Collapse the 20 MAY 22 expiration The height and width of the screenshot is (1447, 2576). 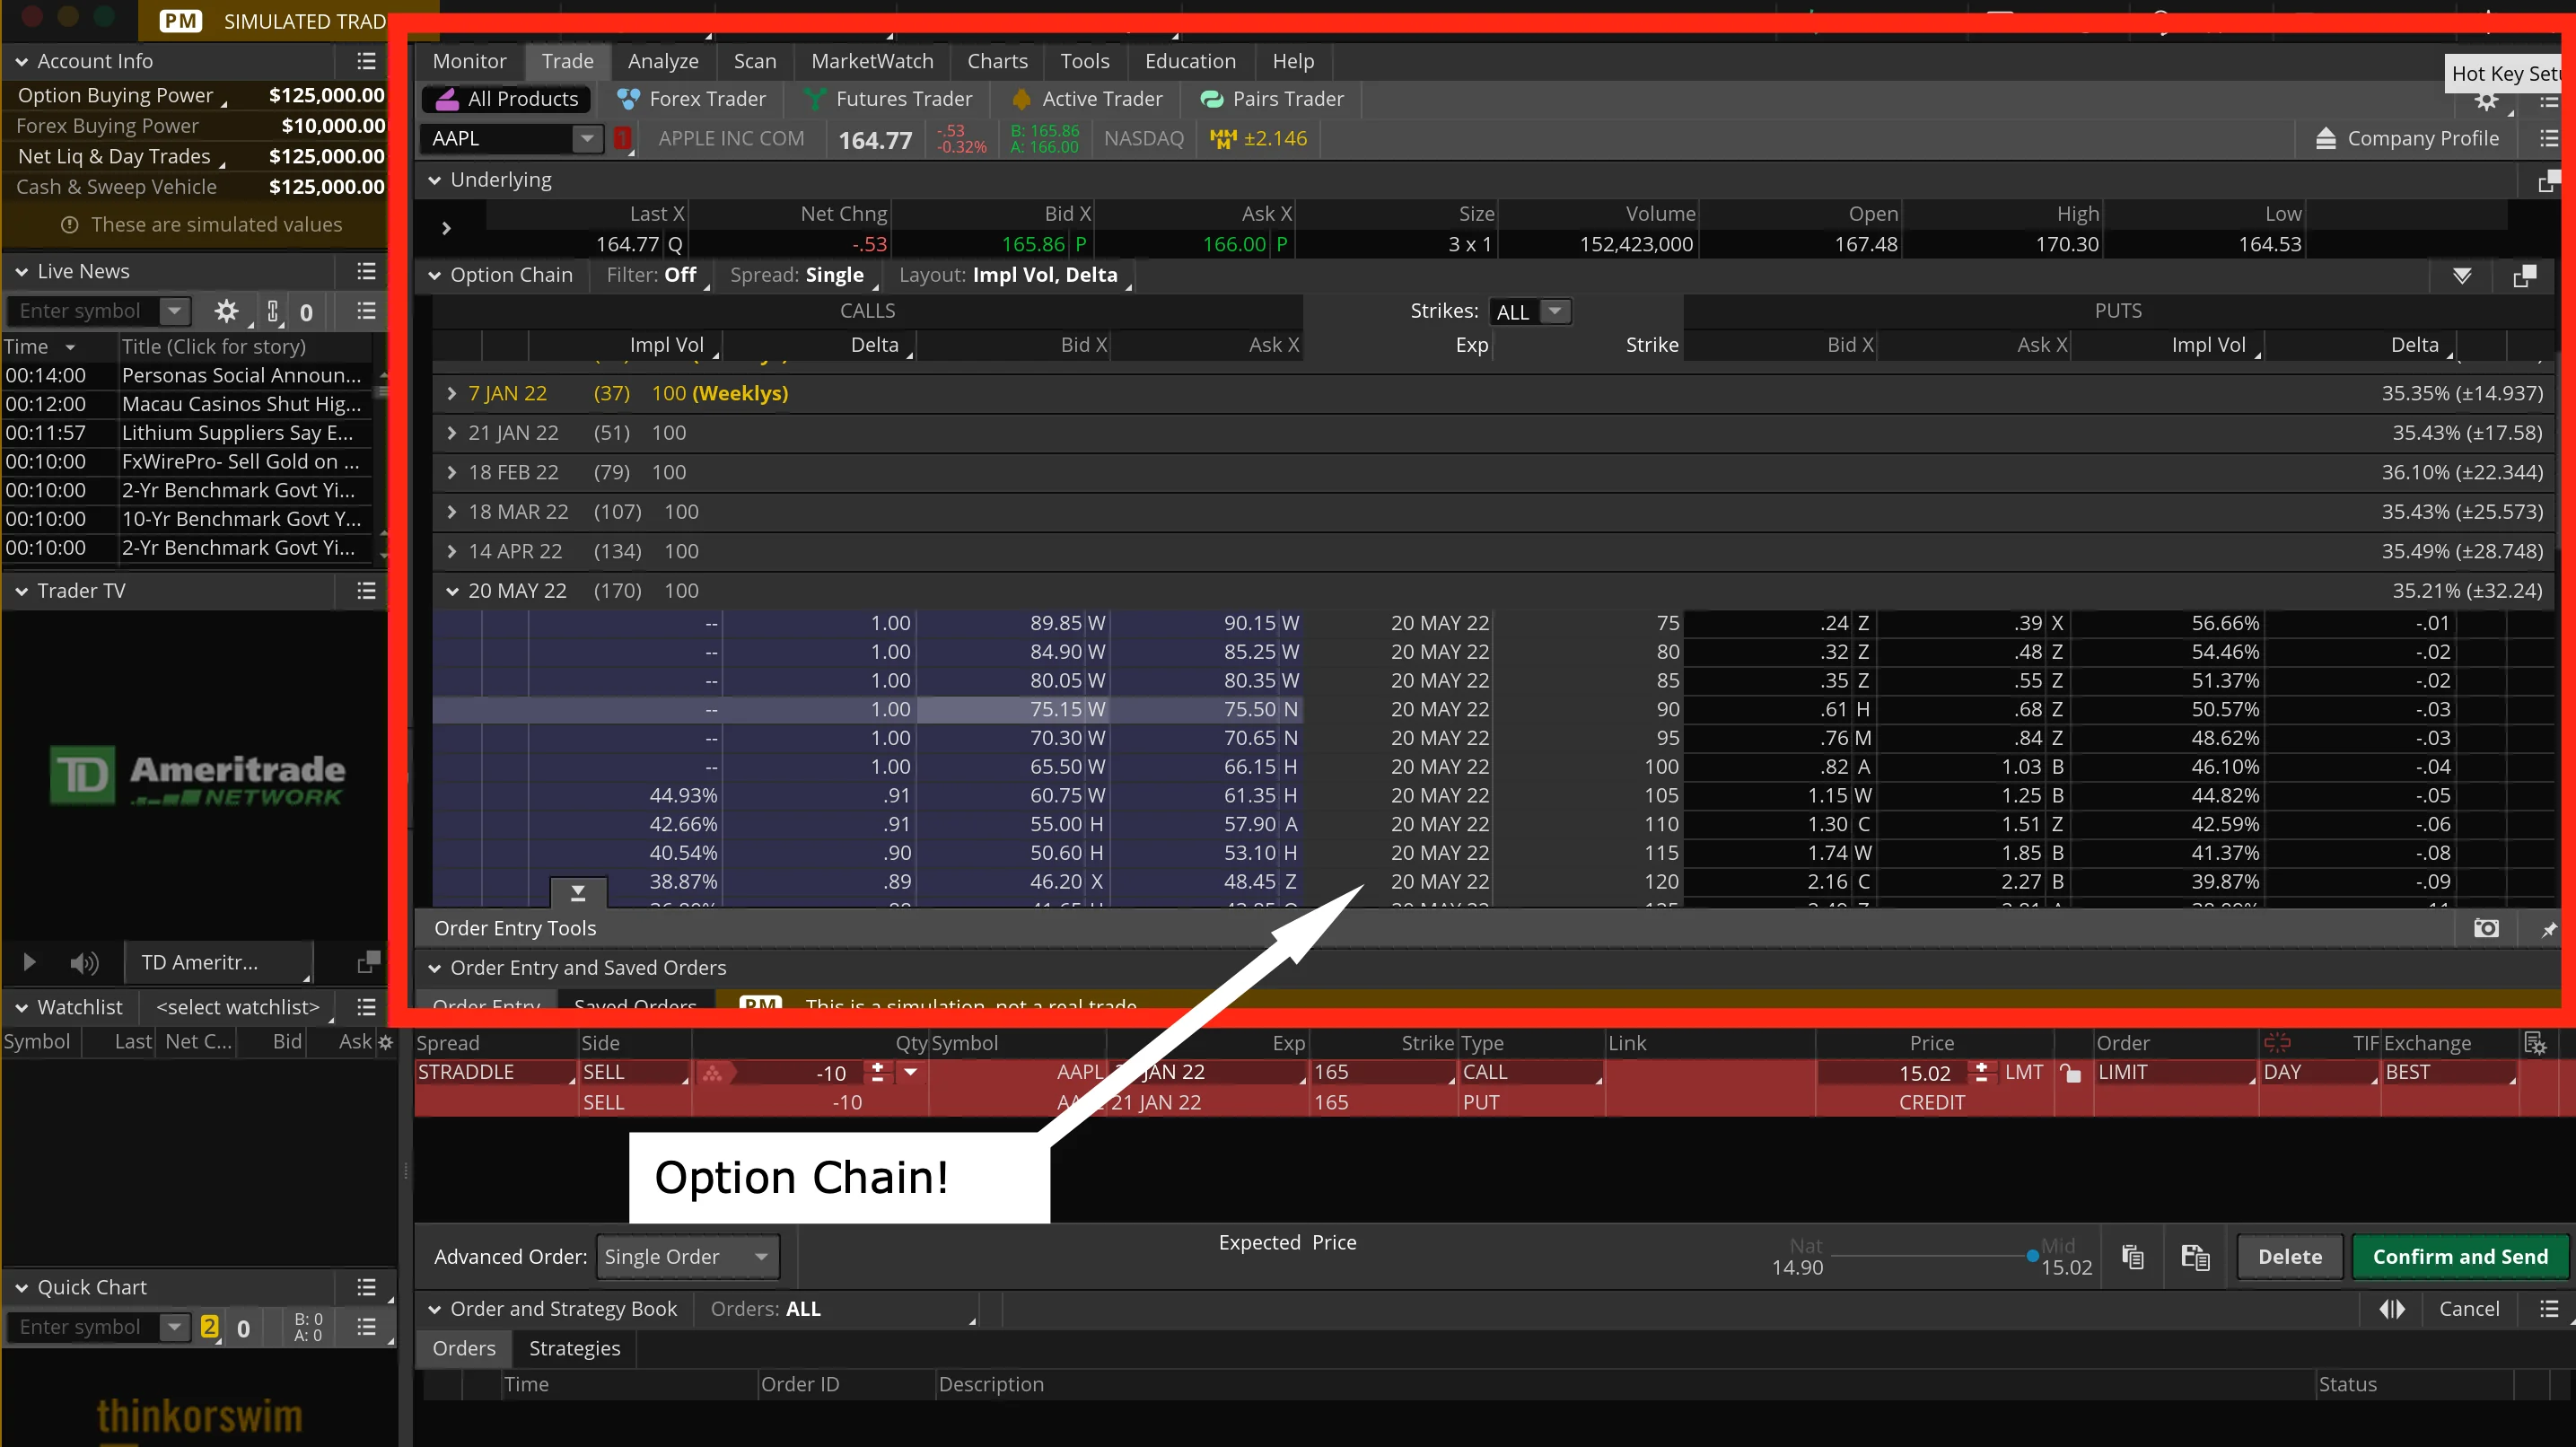click(452, 591)
